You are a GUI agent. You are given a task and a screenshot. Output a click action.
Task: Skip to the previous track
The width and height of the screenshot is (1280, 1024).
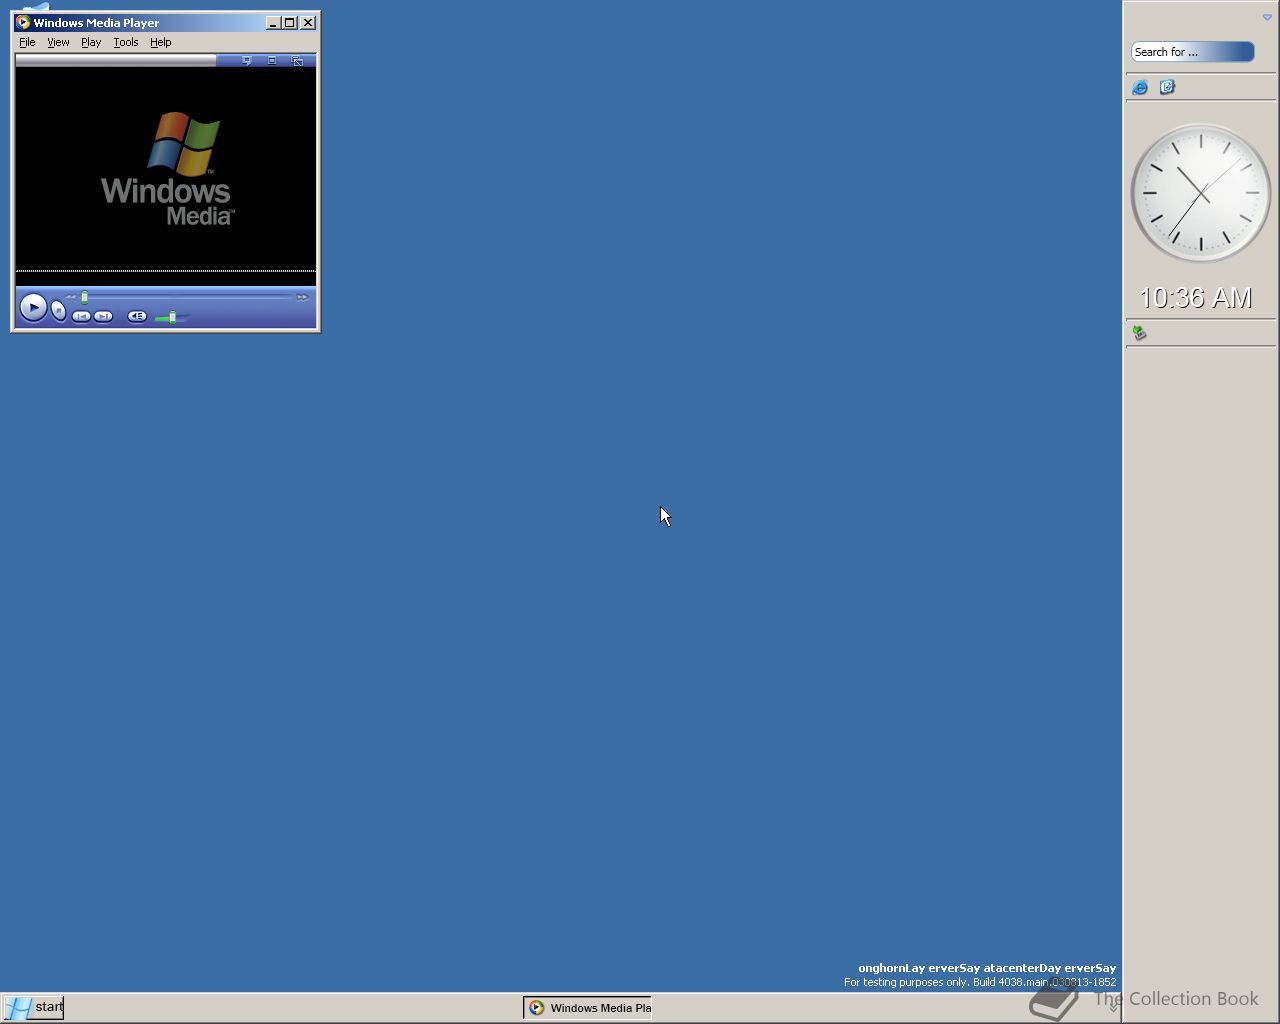coord(81,316)
